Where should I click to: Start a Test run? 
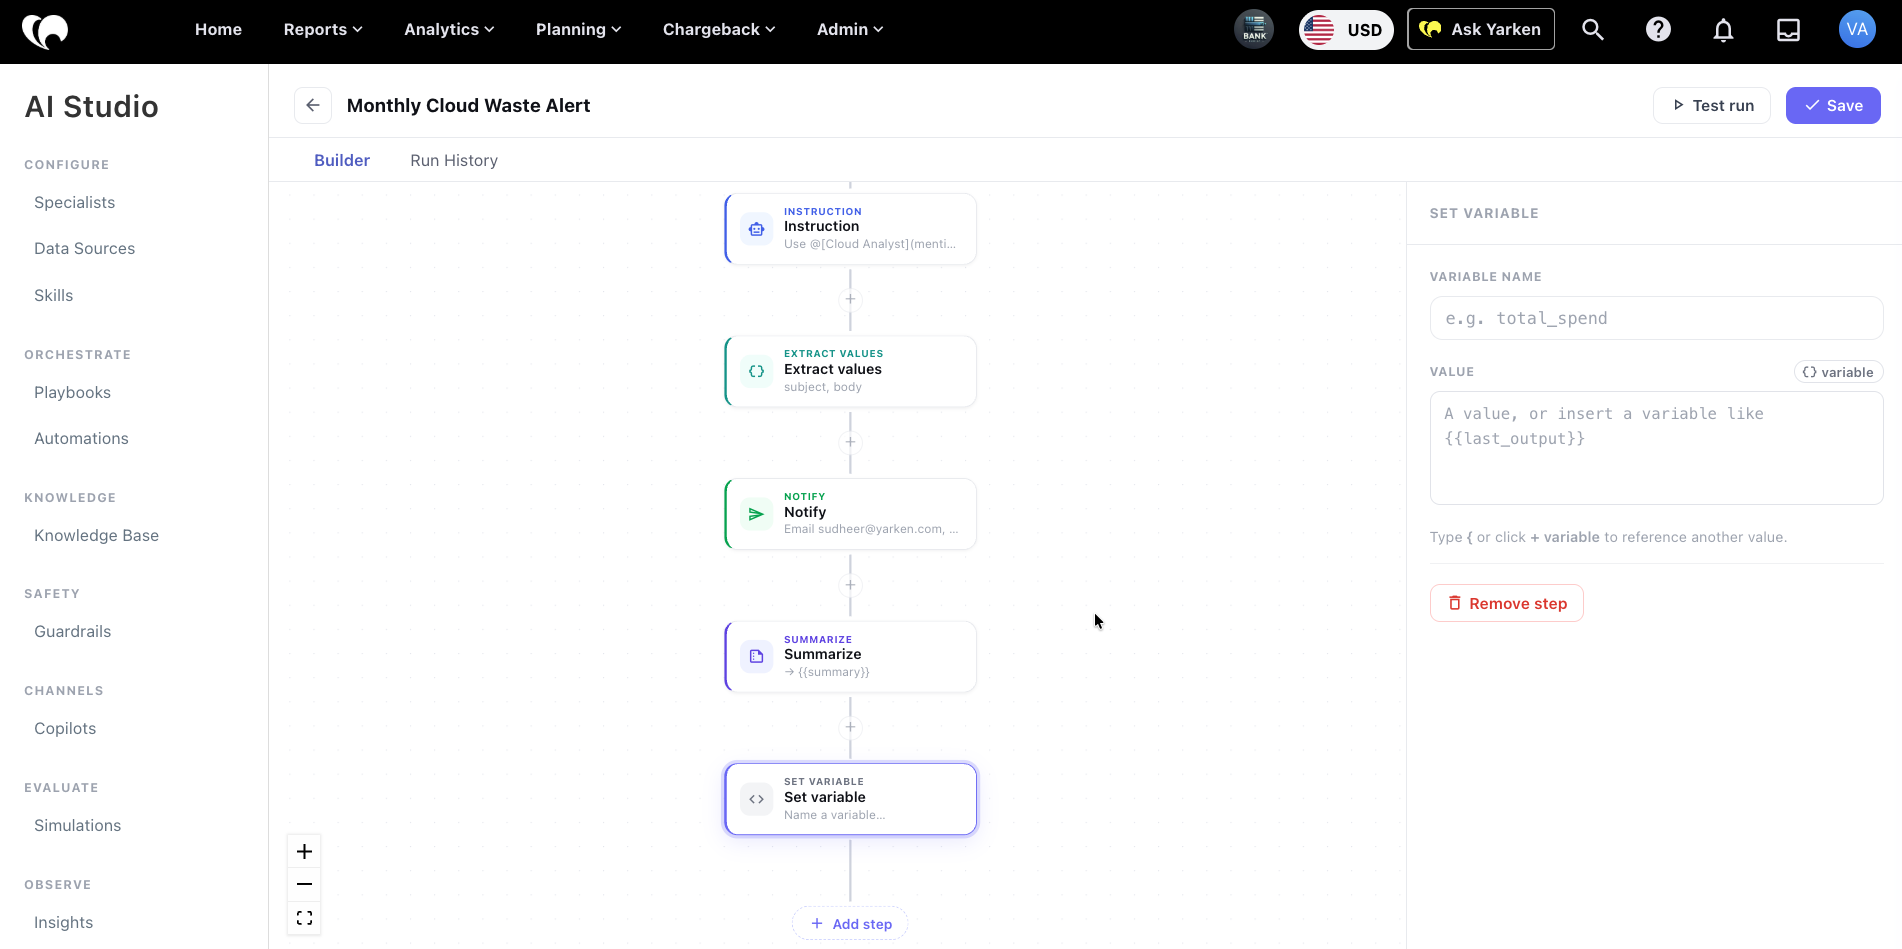point(1712,105)
